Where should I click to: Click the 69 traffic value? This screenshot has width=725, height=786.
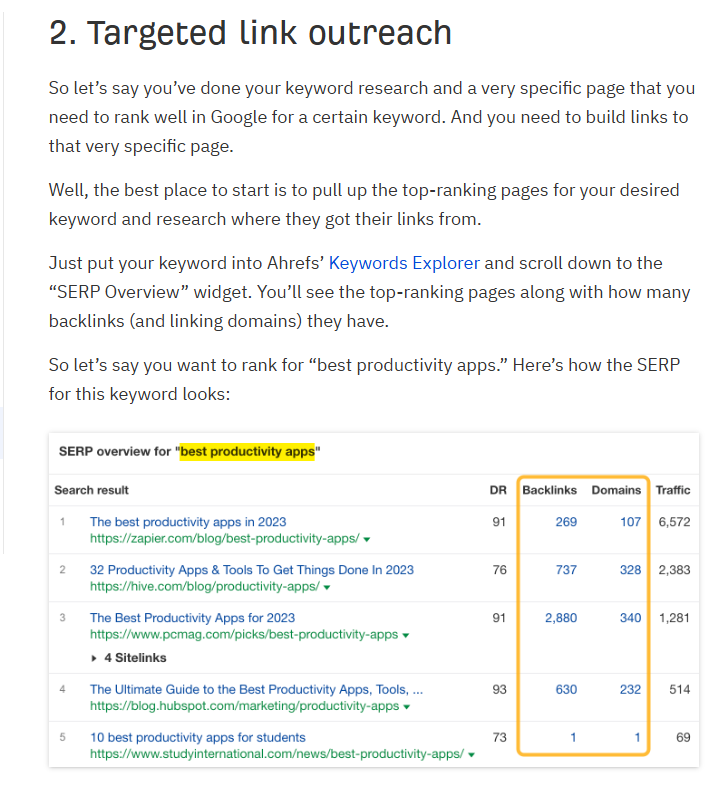pyautogui.click(x=683, y=737)
